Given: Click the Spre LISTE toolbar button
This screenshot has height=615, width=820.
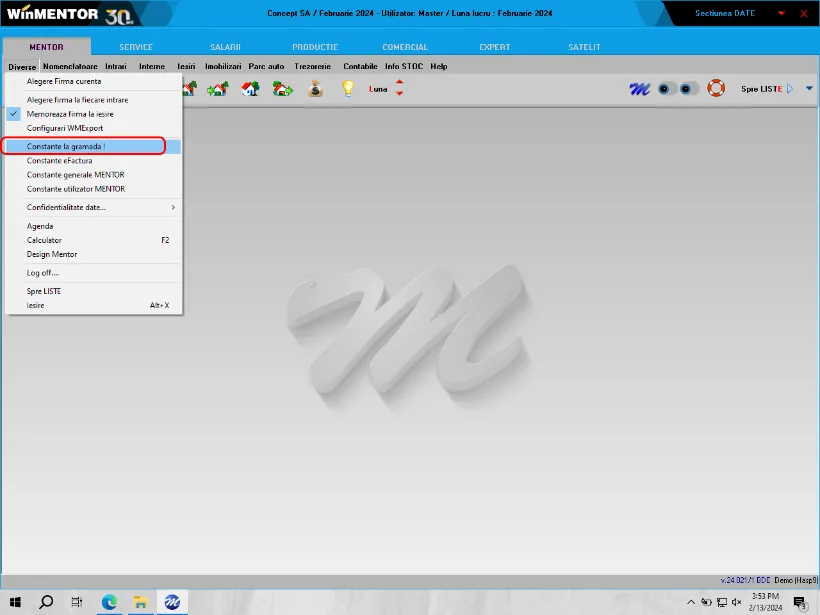Looking at the screenshot, I should pos(767,89).
